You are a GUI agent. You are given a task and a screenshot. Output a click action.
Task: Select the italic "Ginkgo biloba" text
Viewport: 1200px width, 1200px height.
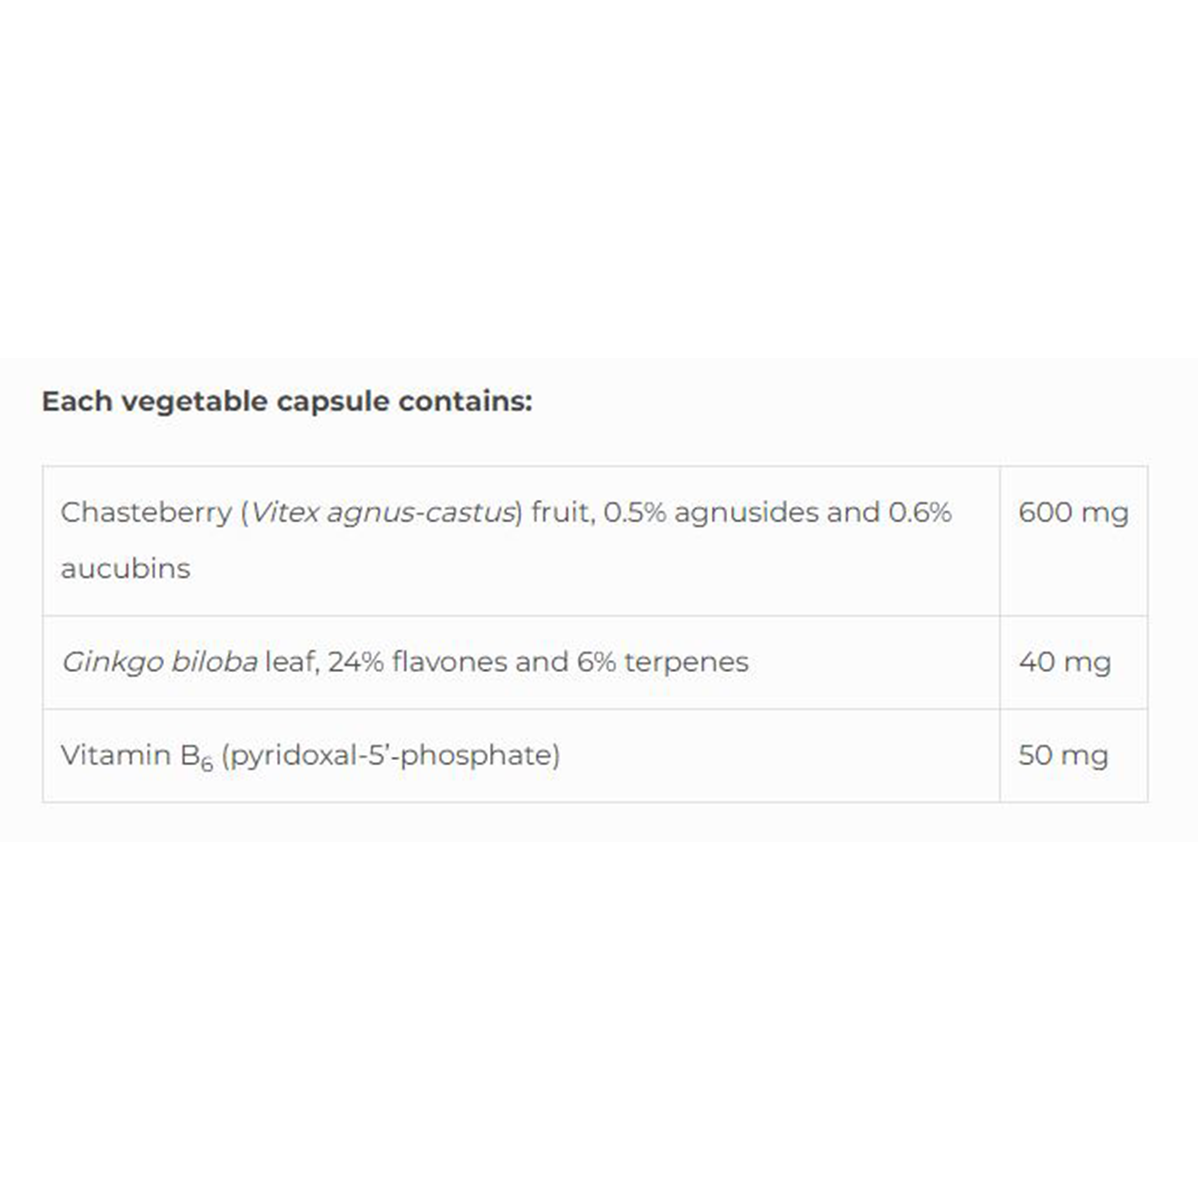159,662
